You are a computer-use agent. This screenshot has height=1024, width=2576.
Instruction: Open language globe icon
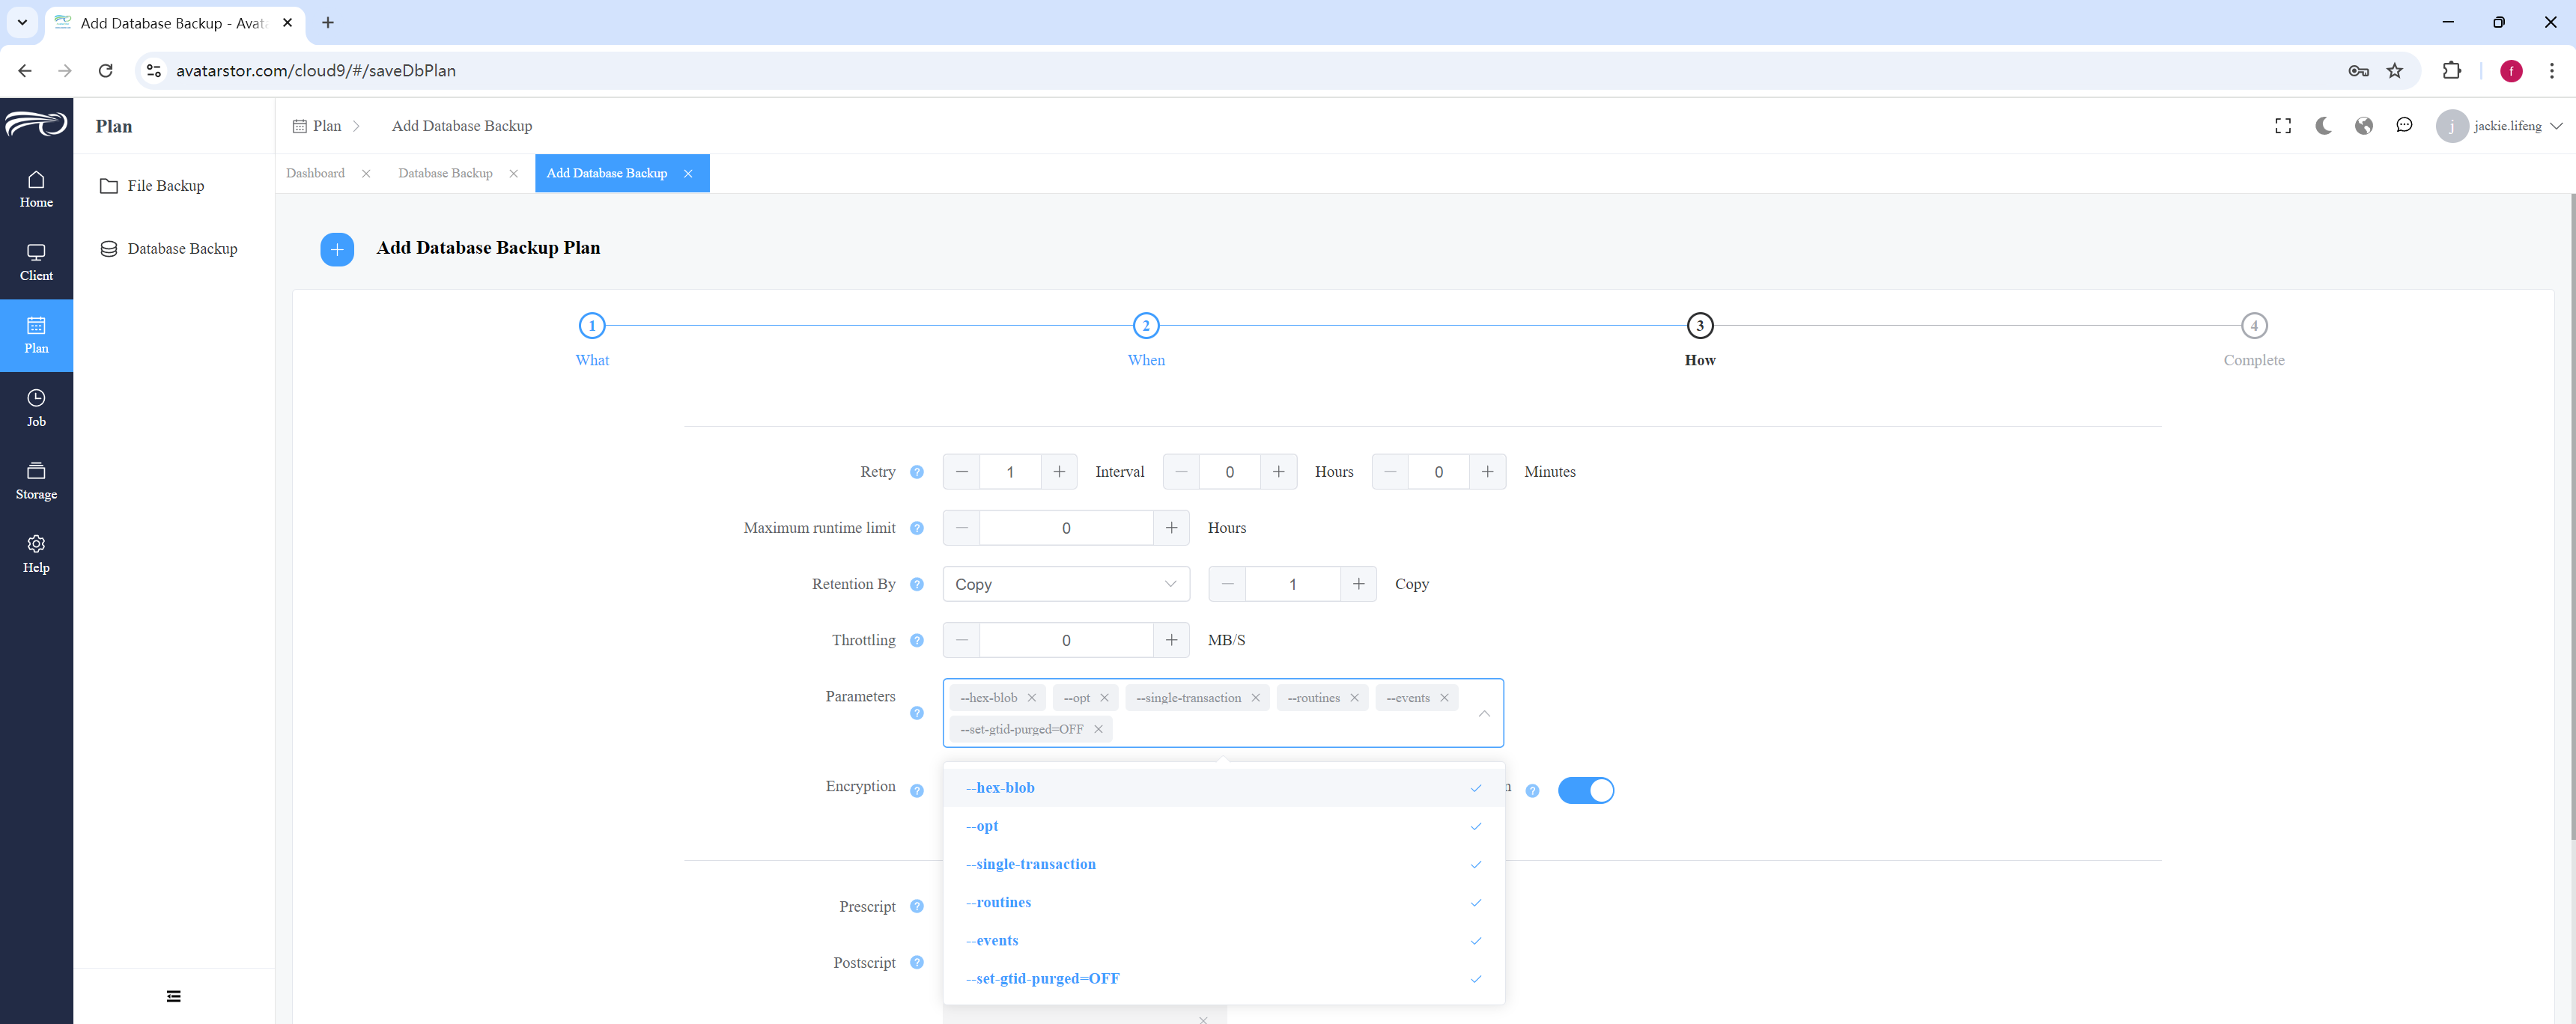[x=2364, y=126]
